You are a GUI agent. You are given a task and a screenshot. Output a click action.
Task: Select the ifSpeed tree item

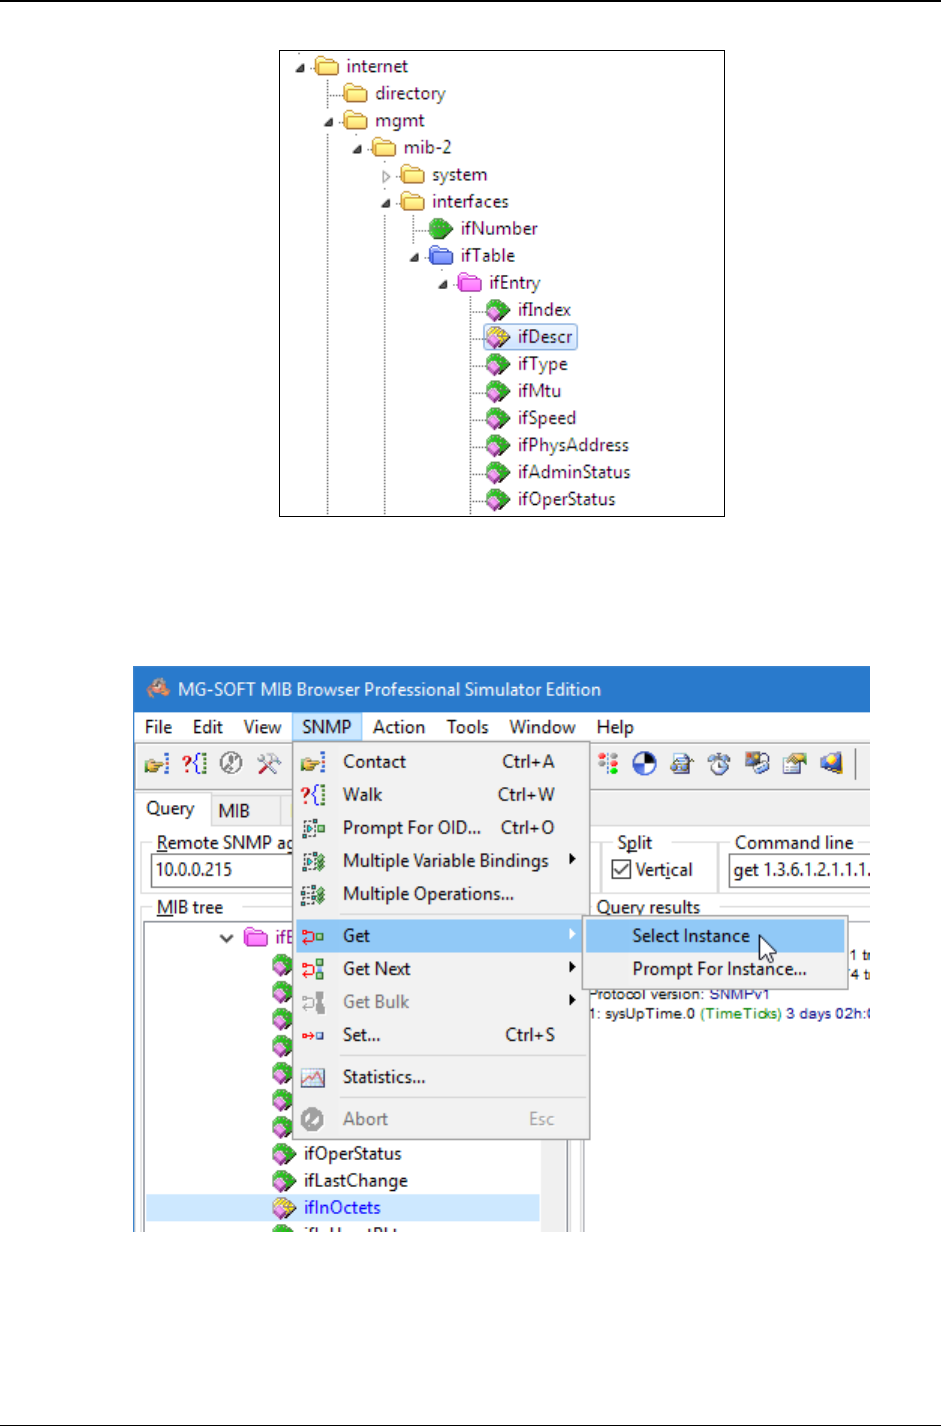(547, 418)
